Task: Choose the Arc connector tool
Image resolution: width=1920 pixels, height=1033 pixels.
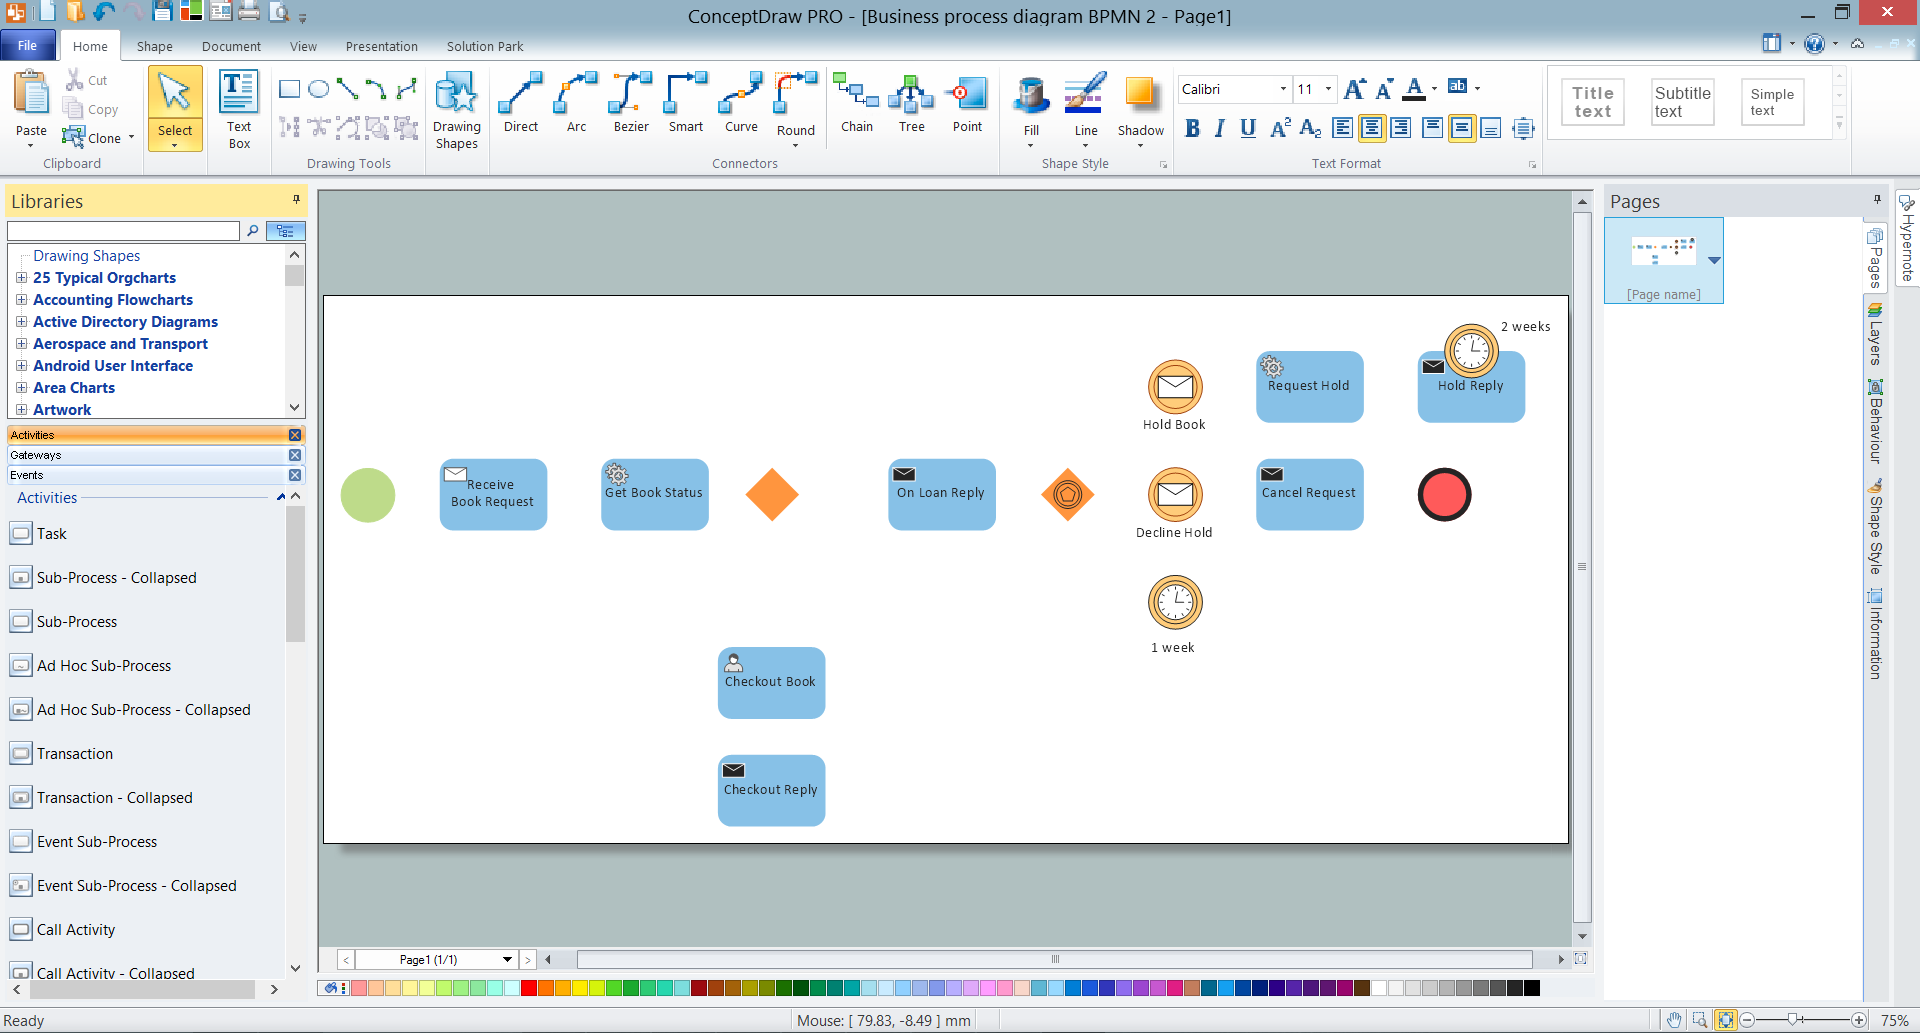Action: (x=576, y=103)
